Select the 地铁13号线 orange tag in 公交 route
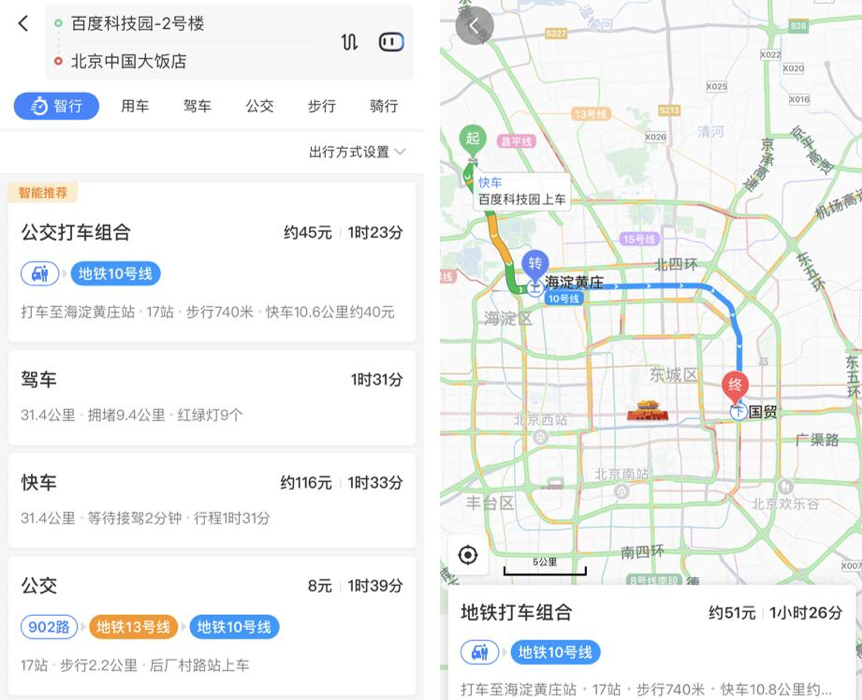The width and height of the screenshot is (862, 700). click(133, 627)
